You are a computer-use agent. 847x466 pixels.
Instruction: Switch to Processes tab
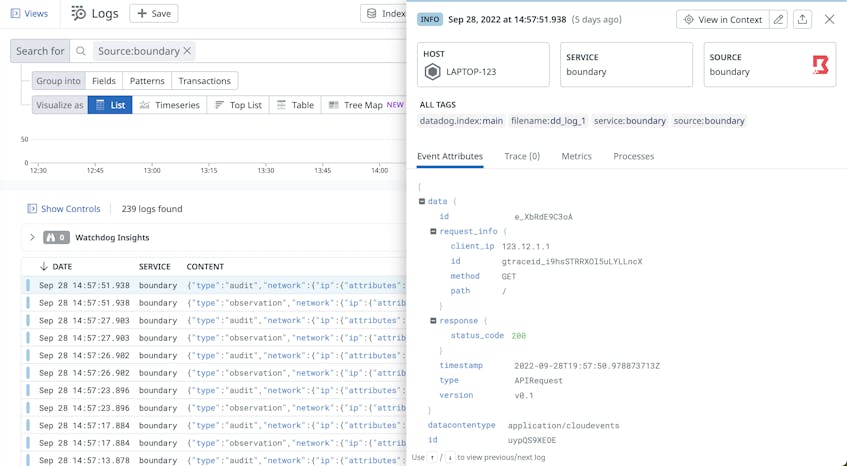pos(634,157)
